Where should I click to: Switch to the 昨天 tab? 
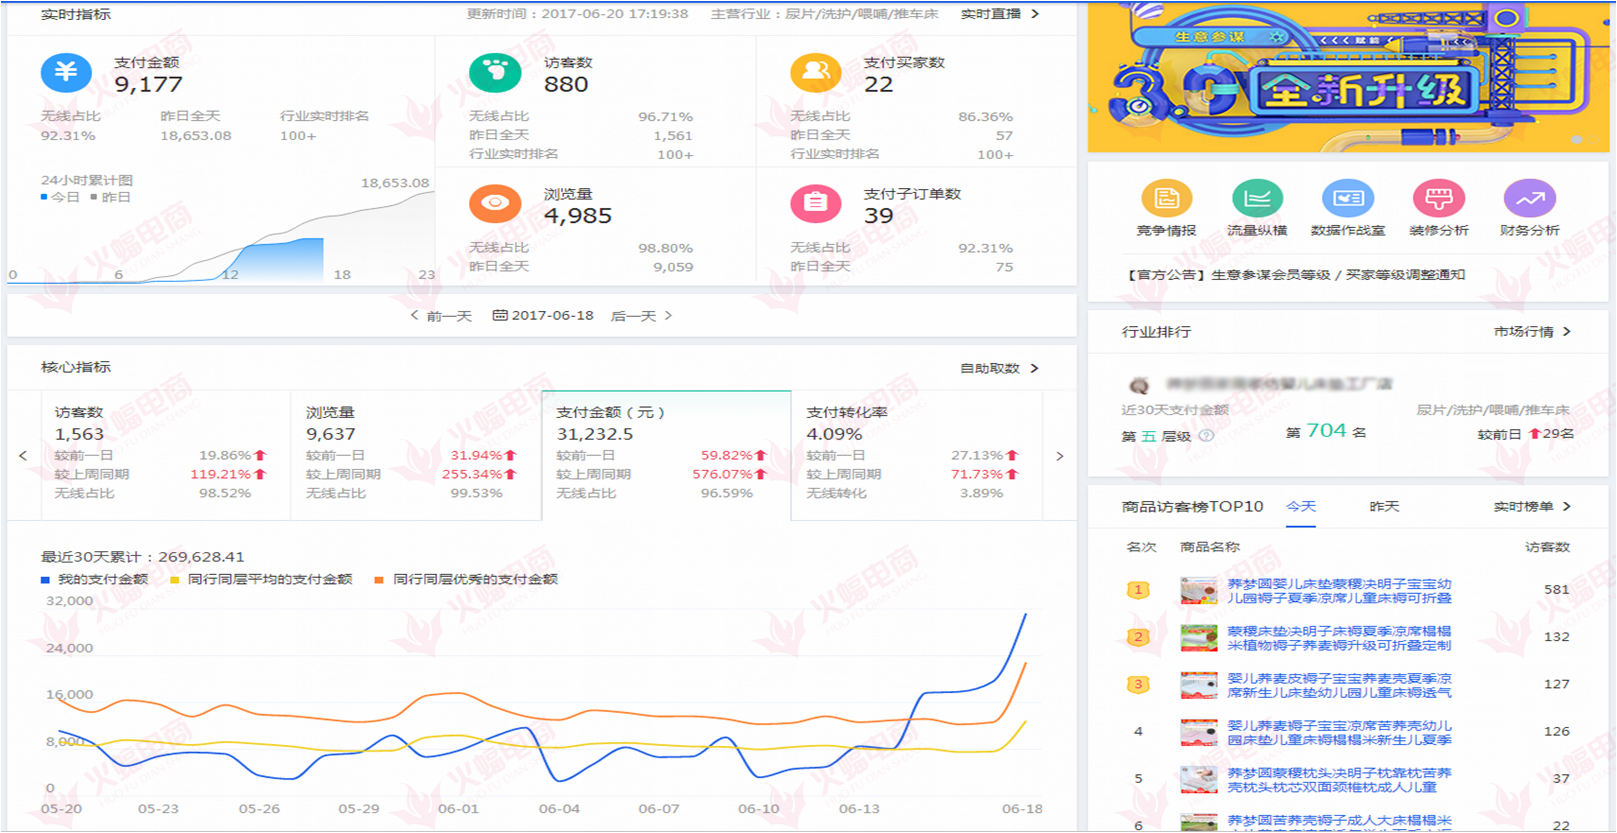tap(1384, 507)
